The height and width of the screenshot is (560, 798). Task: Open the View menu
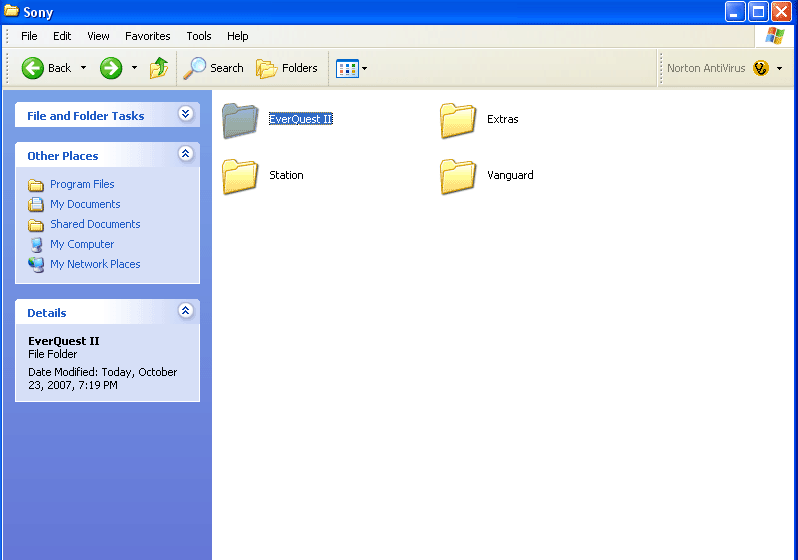(x=98, y=36)
